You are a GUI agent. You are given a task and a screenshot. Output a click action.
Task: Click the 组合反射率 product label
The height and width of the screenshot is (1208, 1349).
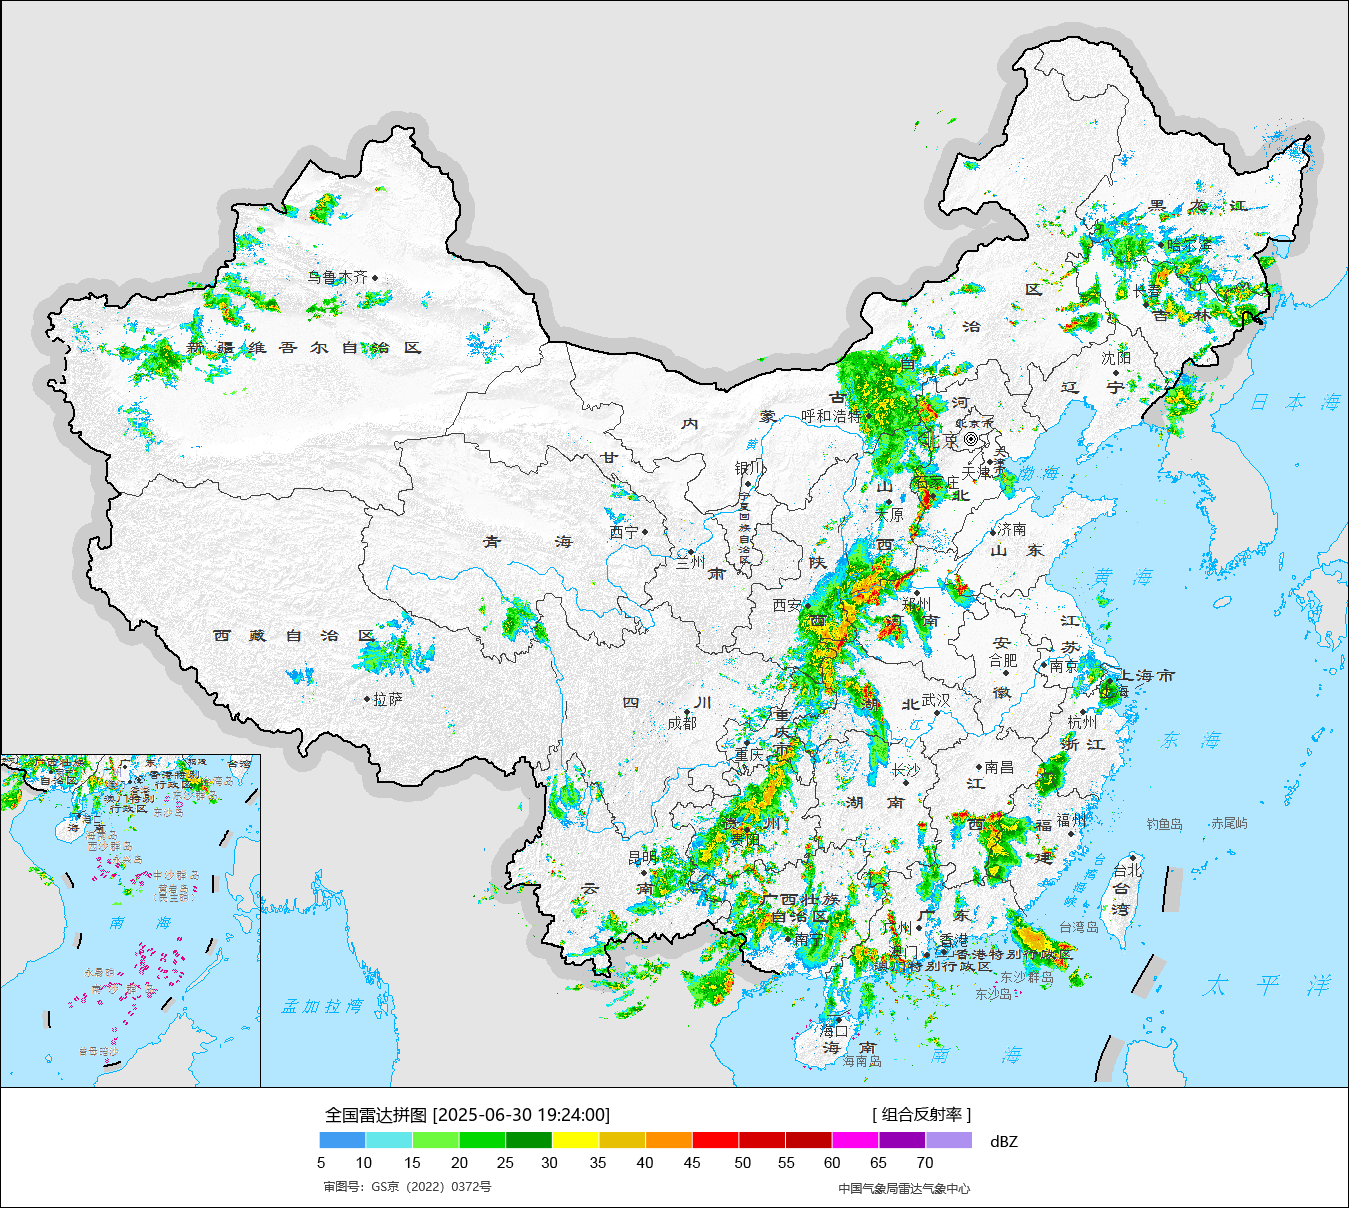(x=921, y=1114)
